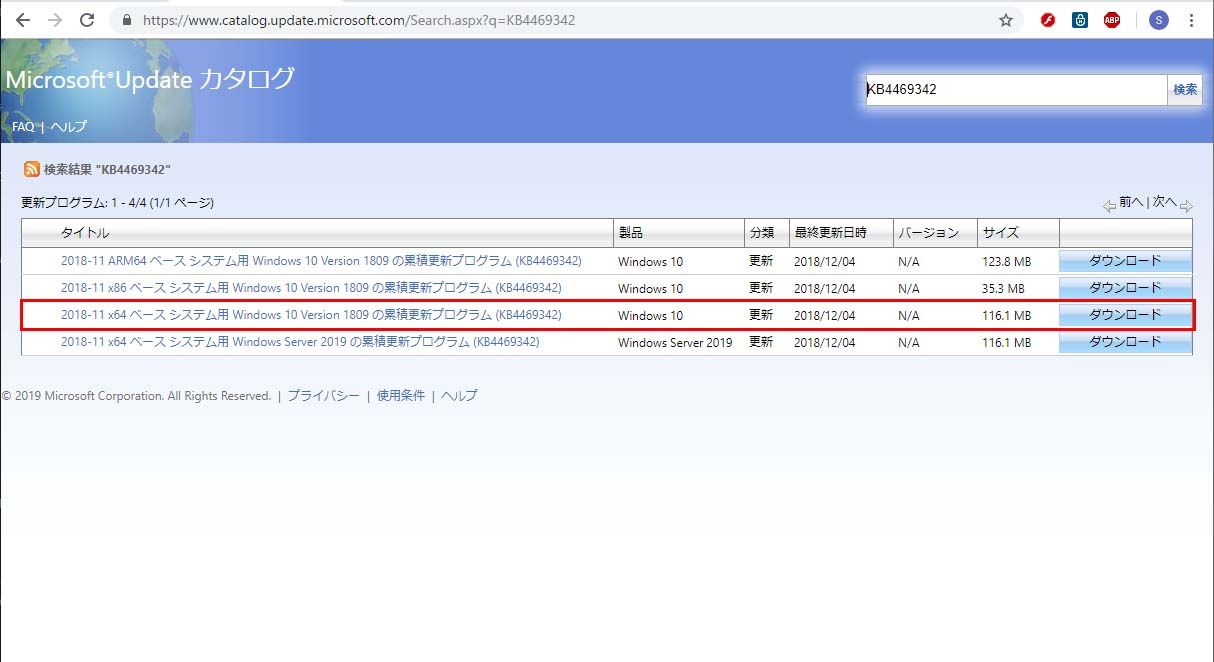
Task: Open the プライバシー footer link
Action: [x=323, y=396]
